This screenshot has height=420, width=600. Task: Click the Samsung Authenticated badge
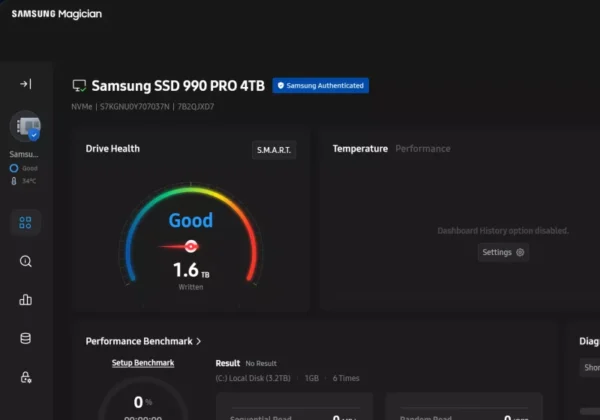[321, 85]
